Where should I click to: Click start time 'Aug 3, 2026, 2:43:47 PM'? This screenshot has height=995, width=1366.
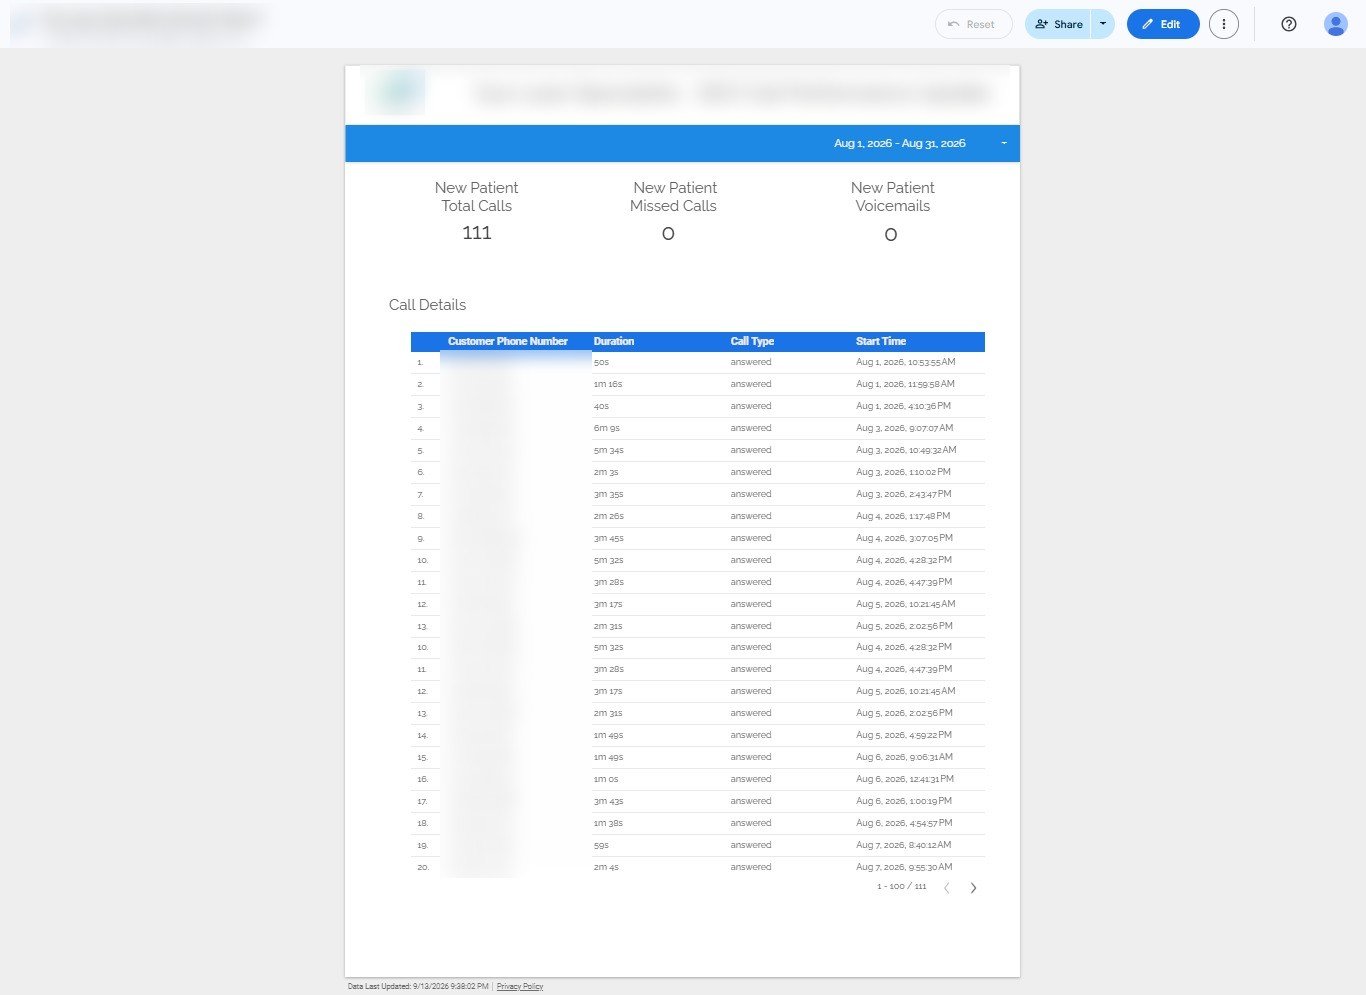[x=903, y=494]
